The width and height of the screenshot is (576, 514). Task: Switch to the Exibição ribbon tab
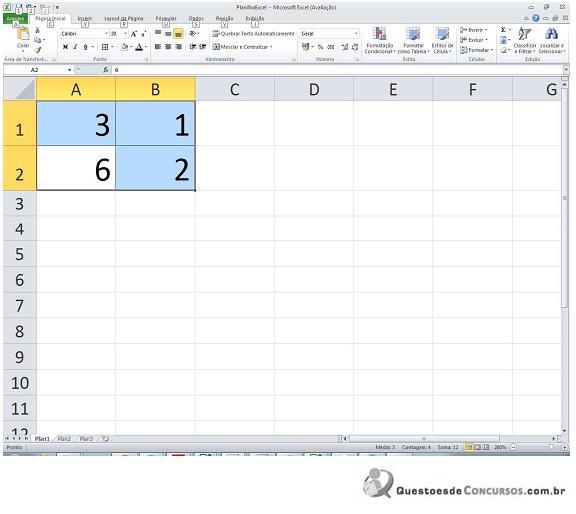point(255,18)
